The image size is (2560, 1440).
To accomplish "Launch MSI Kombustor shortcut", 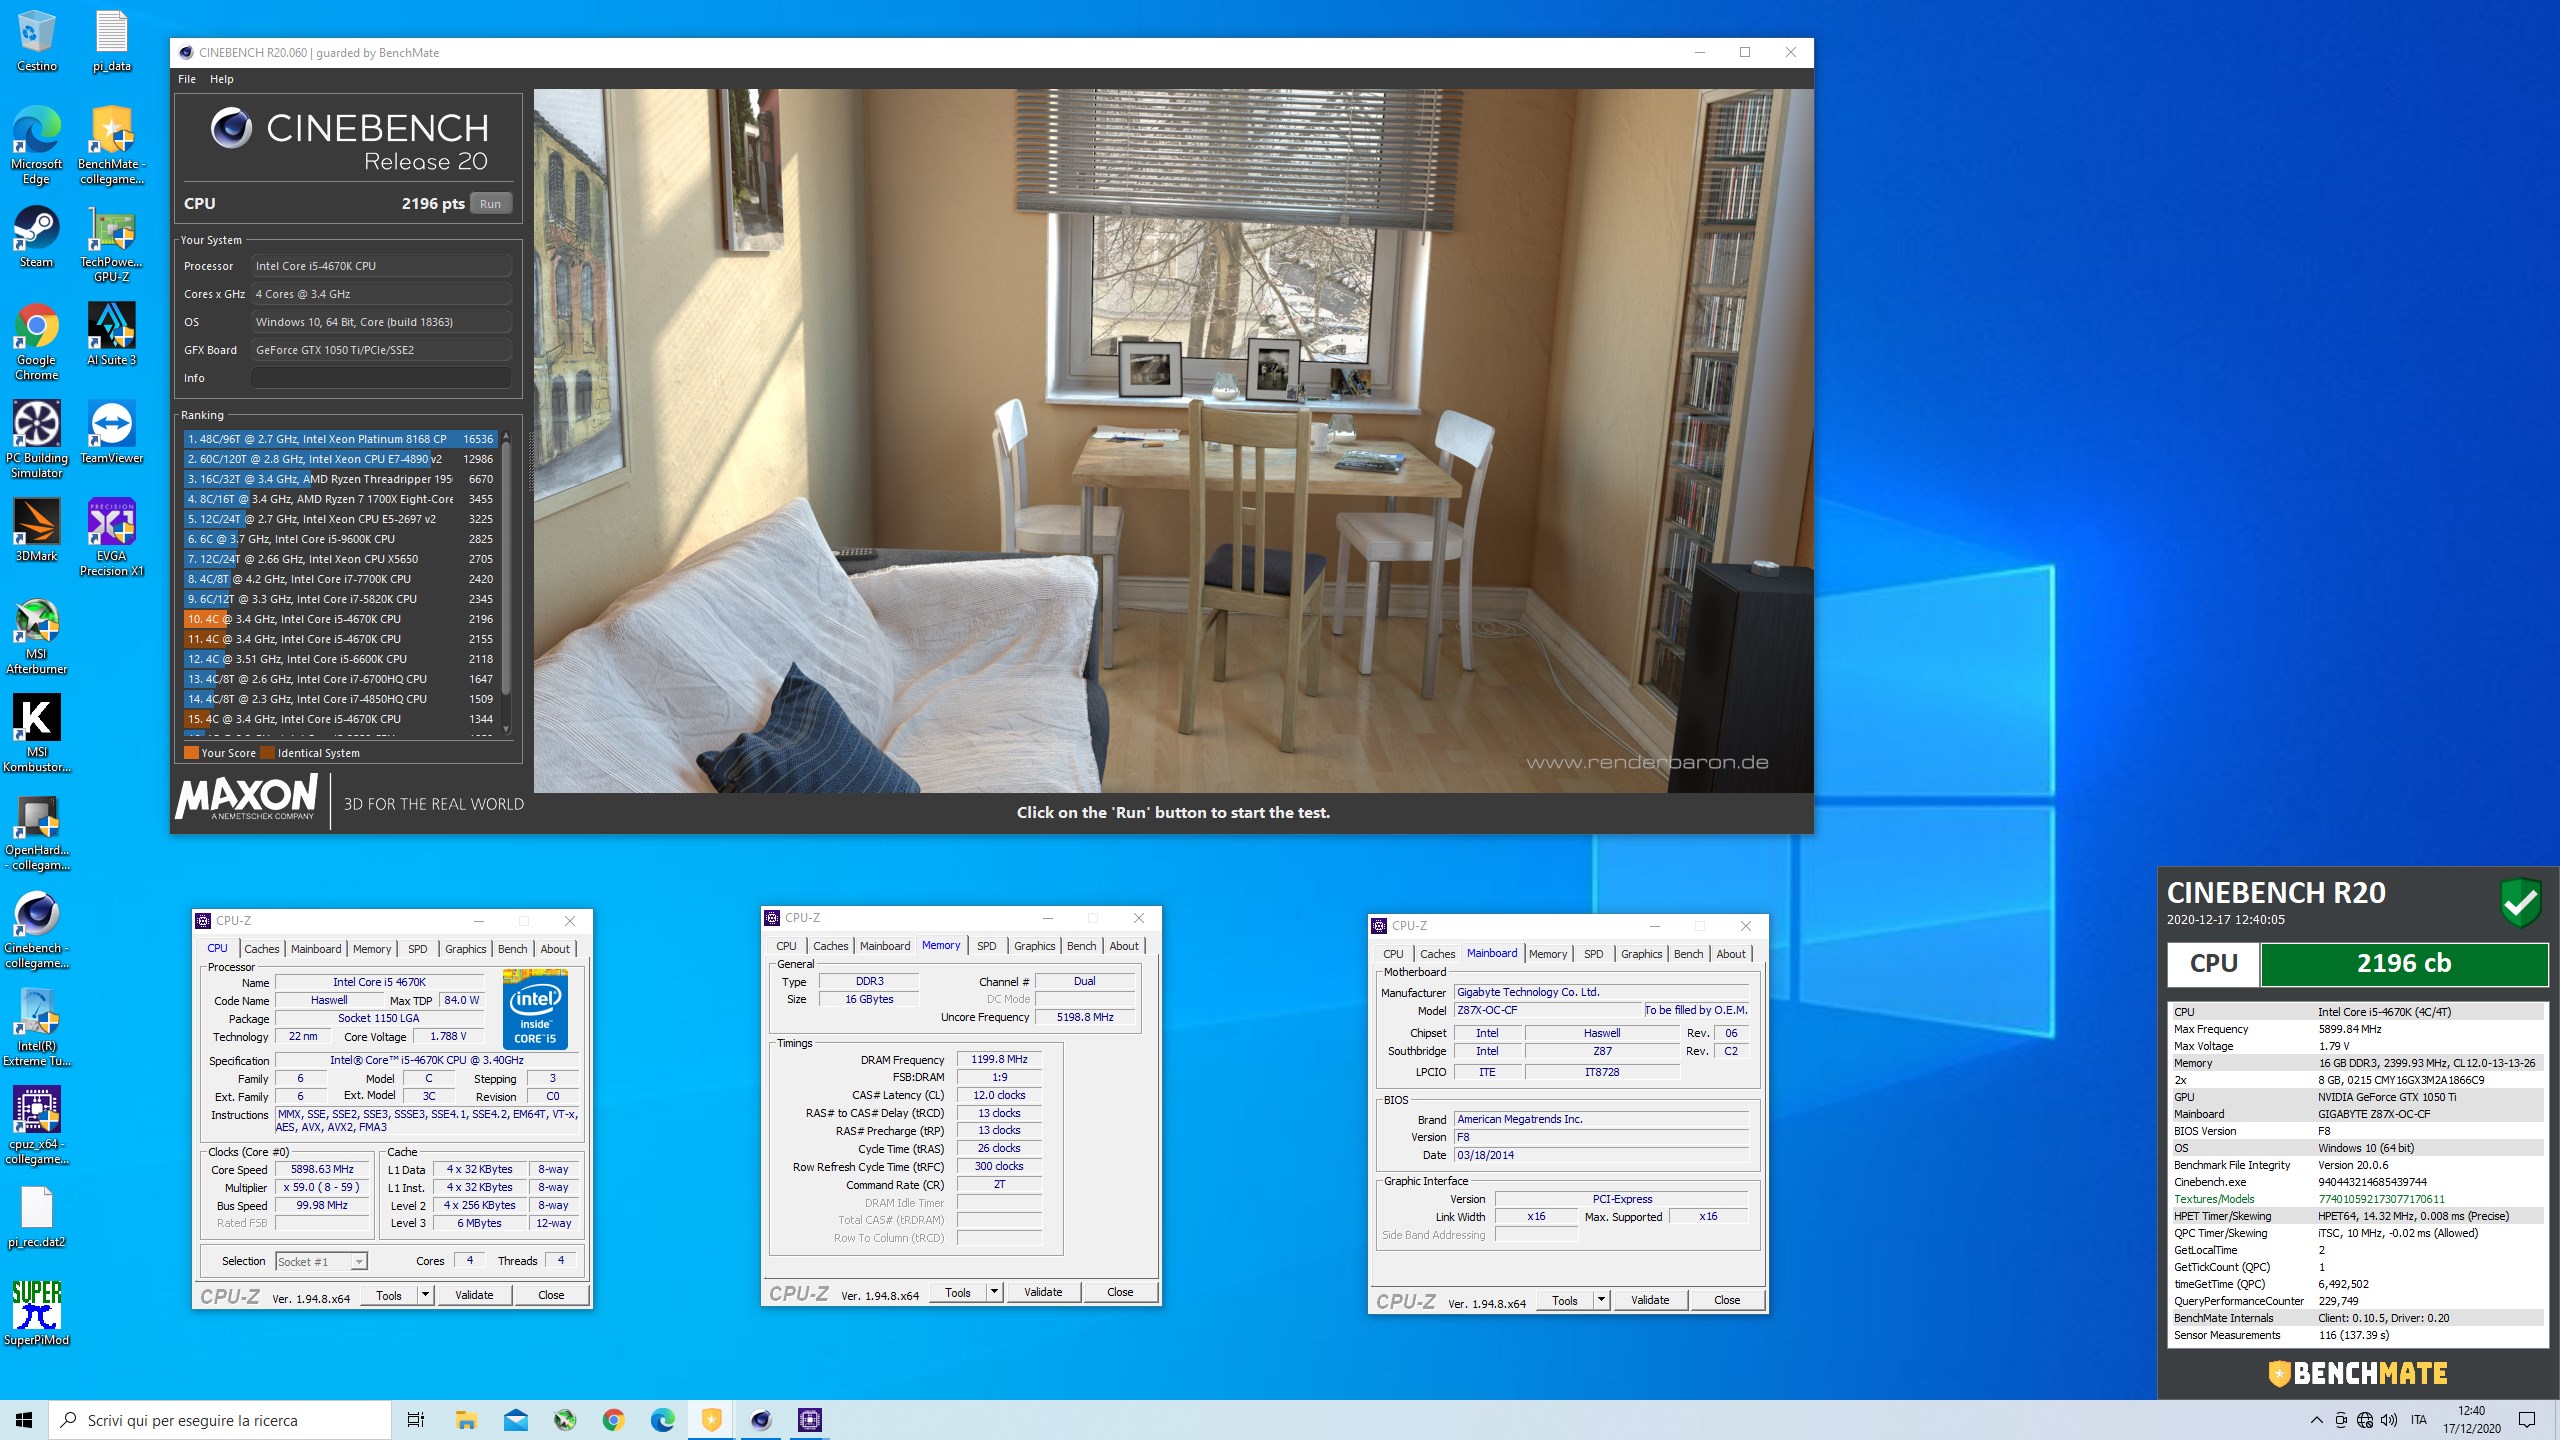I will pos(36,734).
